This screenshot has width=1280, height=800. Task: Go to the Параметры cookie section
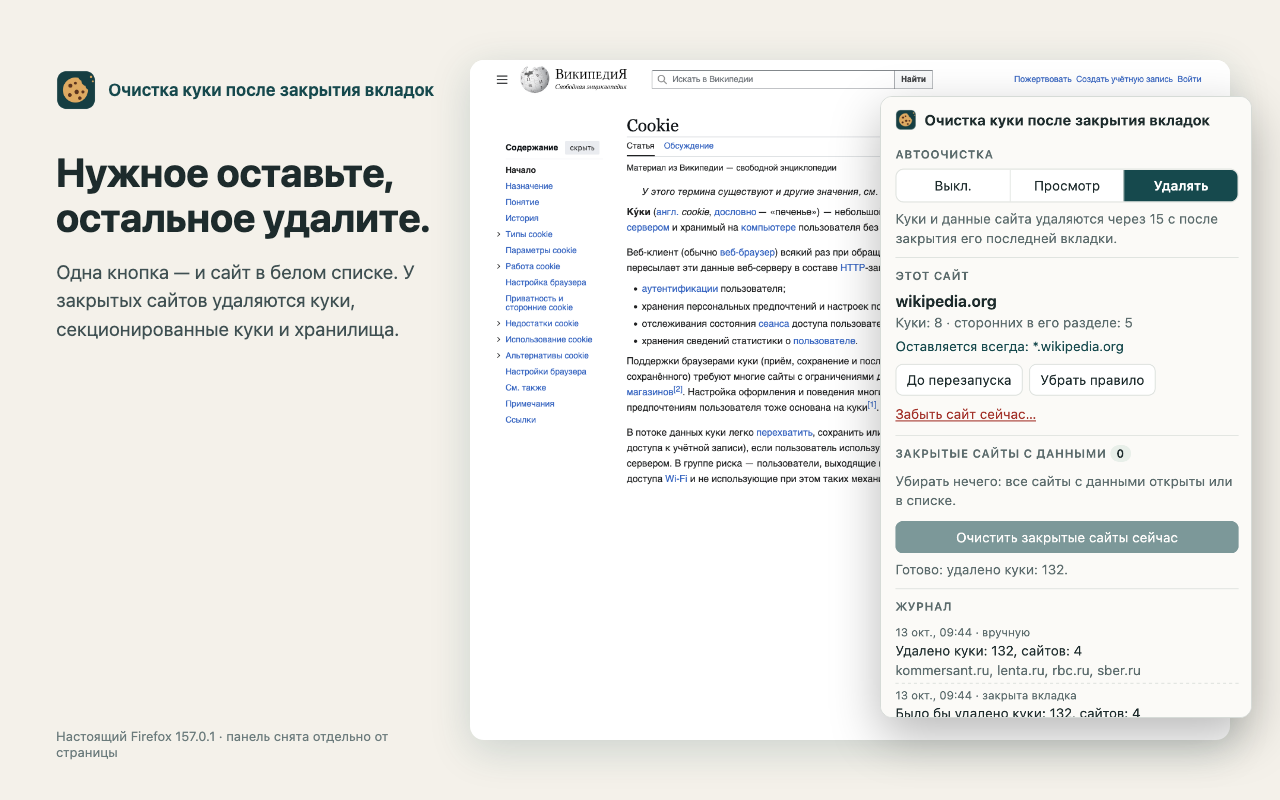[541, 250]
